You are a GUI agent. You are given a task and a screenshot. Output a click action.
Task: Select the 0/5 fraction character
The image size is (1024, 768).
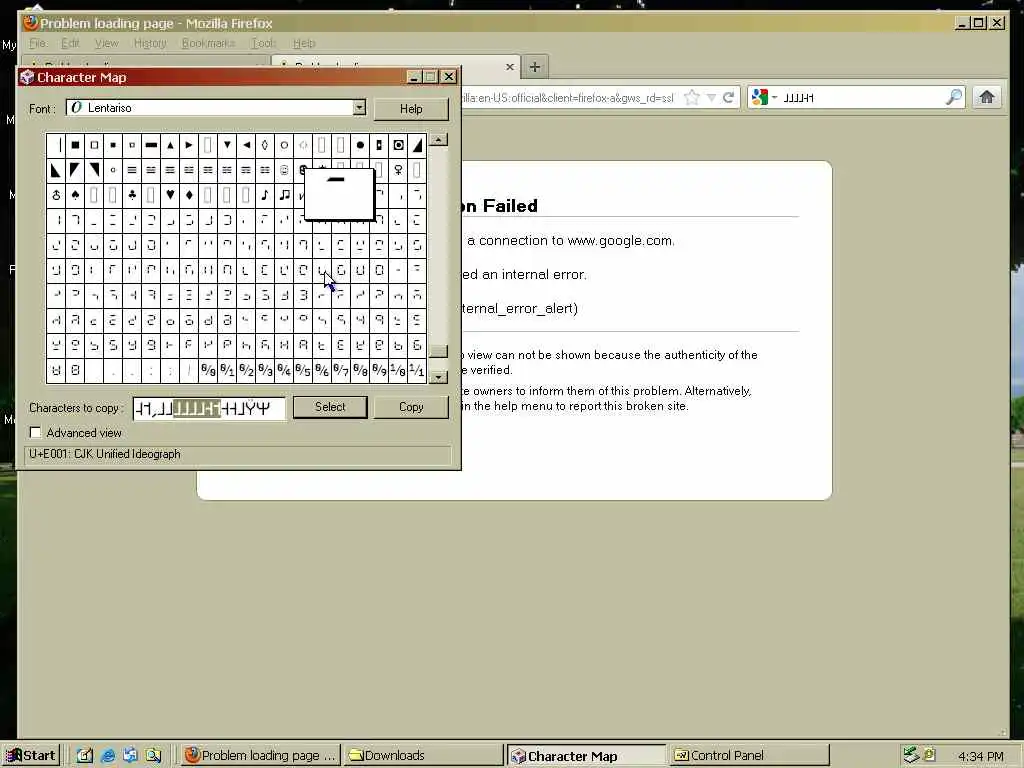click(303, 370)
